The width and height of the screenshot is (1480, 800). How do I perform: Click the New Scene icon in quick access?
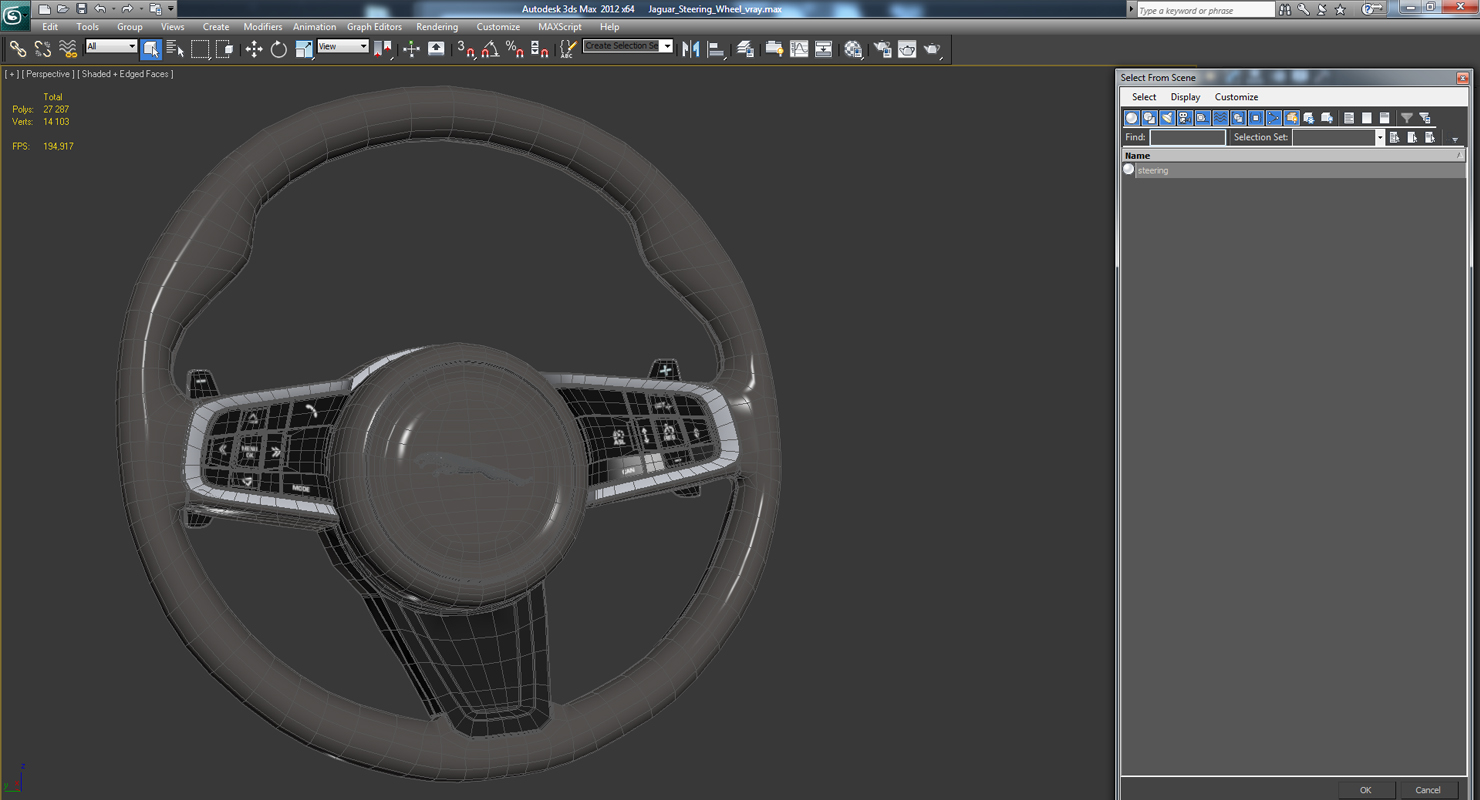44,9
